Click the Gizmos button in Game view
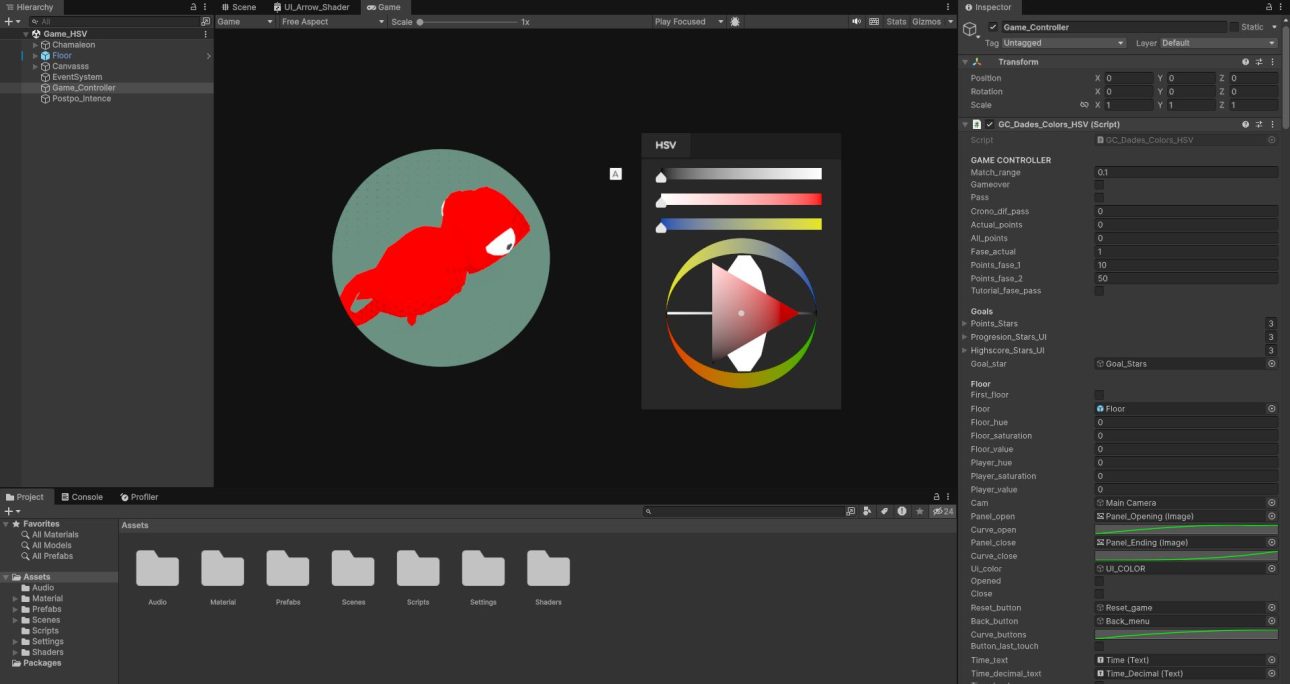The width and height of the screenshot is (1290, 684). [x=926, y=21]
